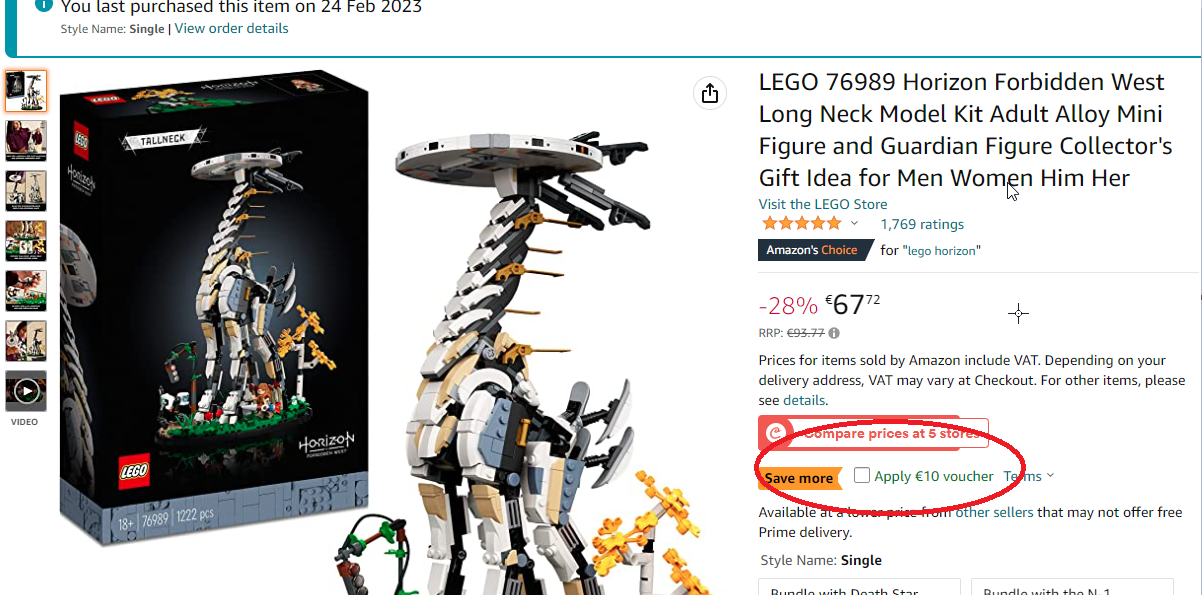Select Bundle with Death Star style option
The height and width of the screenshot is (595, 1202).
pos(859,587)
